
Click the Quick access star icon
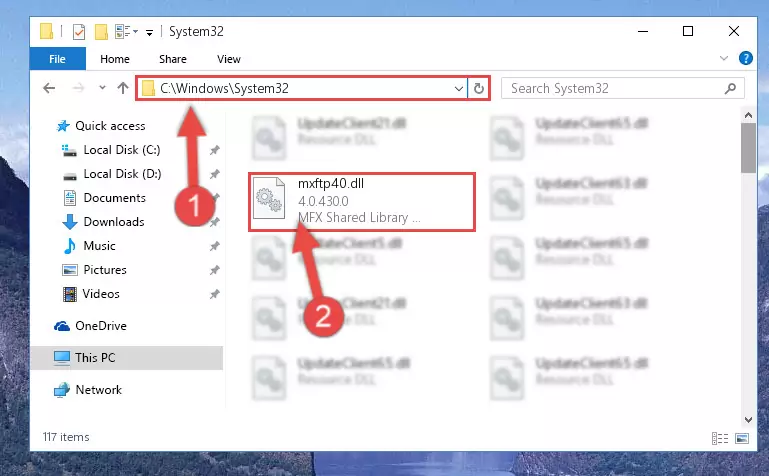(x=63, y=126)
